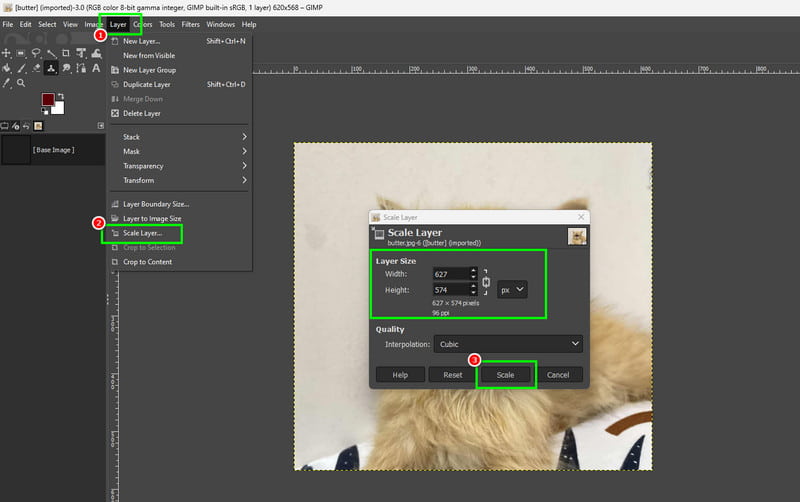
Task: Select the Unified Transform tool
Action: pyautogui.click(x=81, y=53)
